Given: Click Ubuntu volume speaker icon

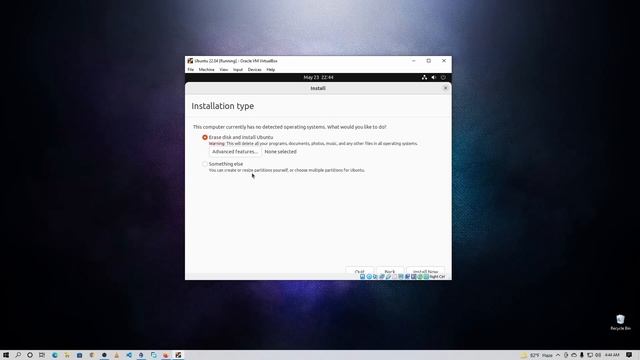Looking at the screenshot, I should coord(433,78).
